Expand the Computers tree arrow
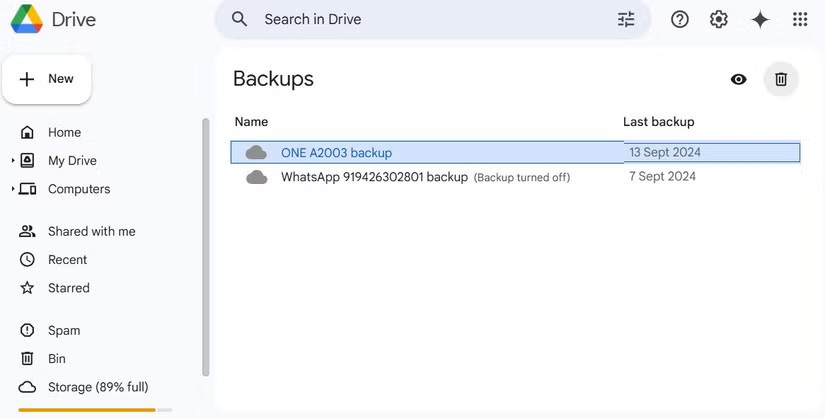Screen dimensions: 825x419 pos(13,189)
